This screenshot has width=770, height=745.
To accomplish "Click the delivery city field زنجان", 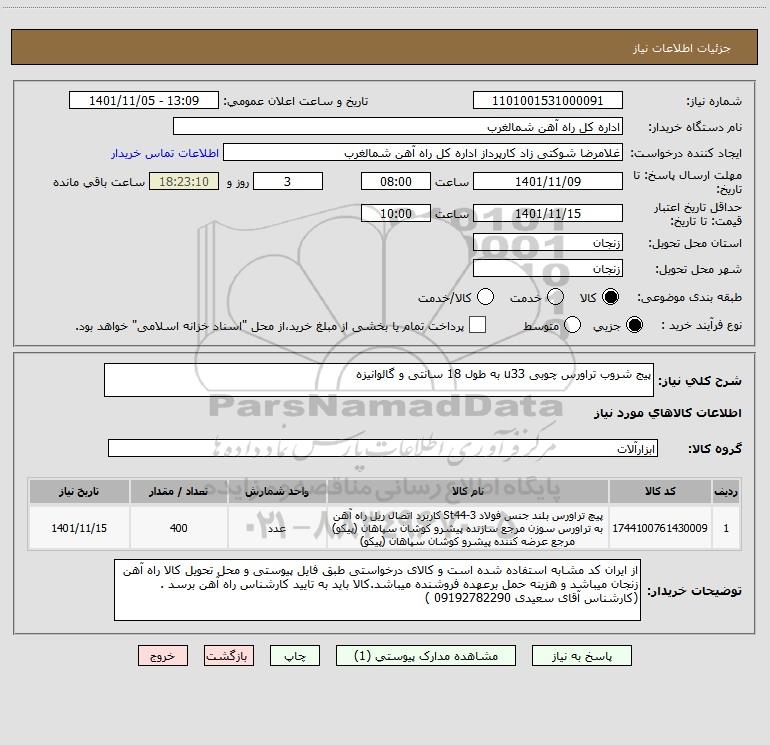I will tap(548, 269).
